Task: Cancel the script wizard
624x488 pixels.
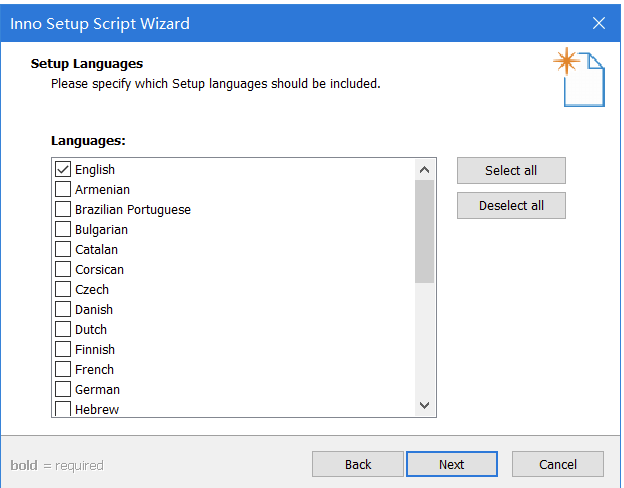Action: pos(558,464)
